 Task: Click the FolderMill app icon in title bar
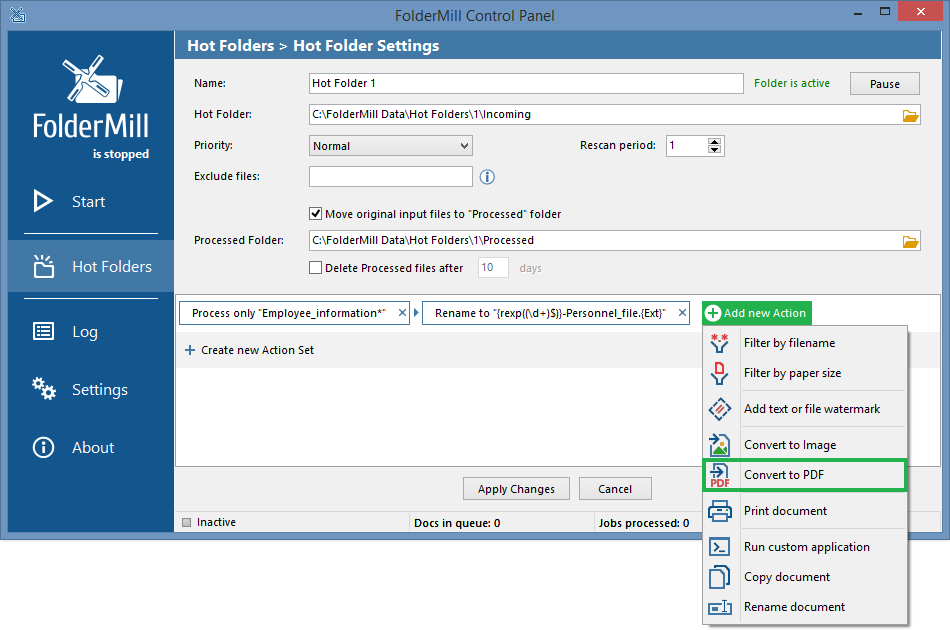[x=18, y=15]
